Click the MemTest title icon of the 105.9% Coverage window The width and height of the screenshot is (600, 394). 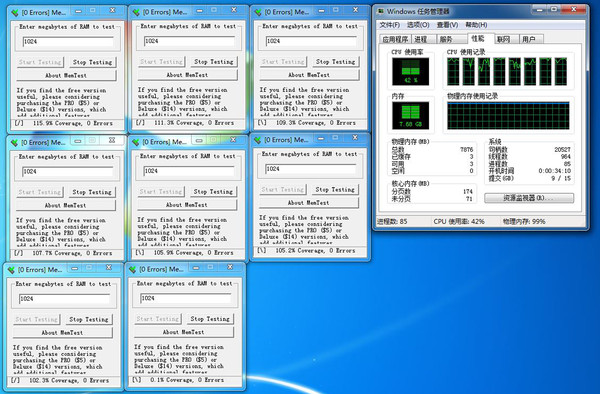point(136,142)
